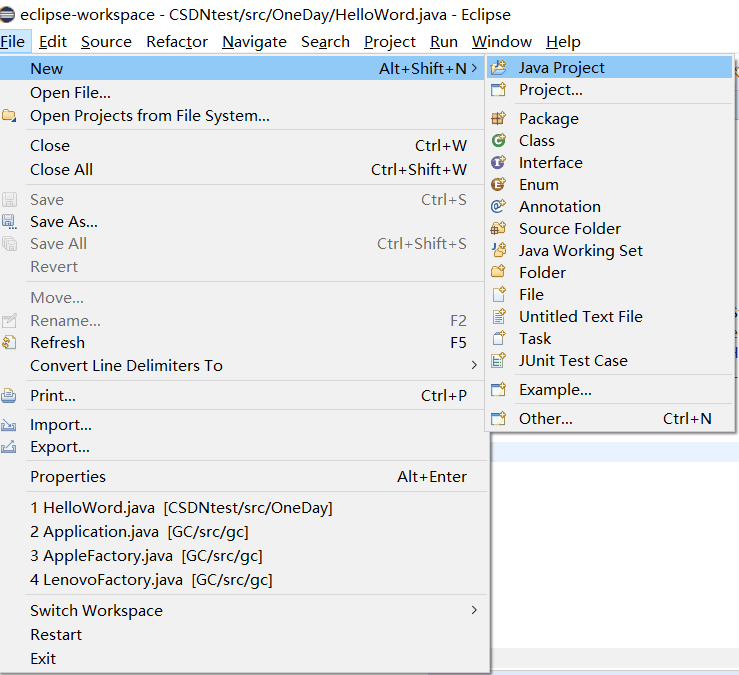Open recent file 3 AppleFactory.java

244,556
